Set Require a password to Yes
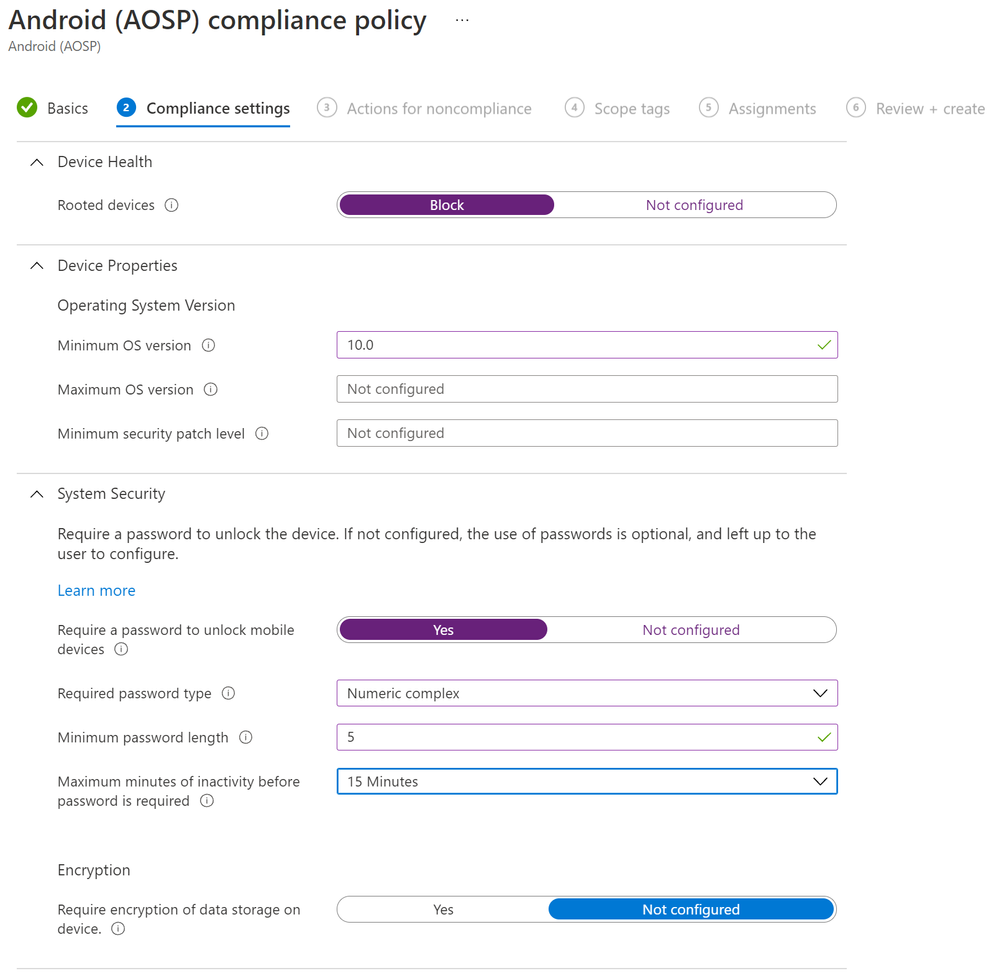The height and width of the screenshot is (976, 999). 443,630
